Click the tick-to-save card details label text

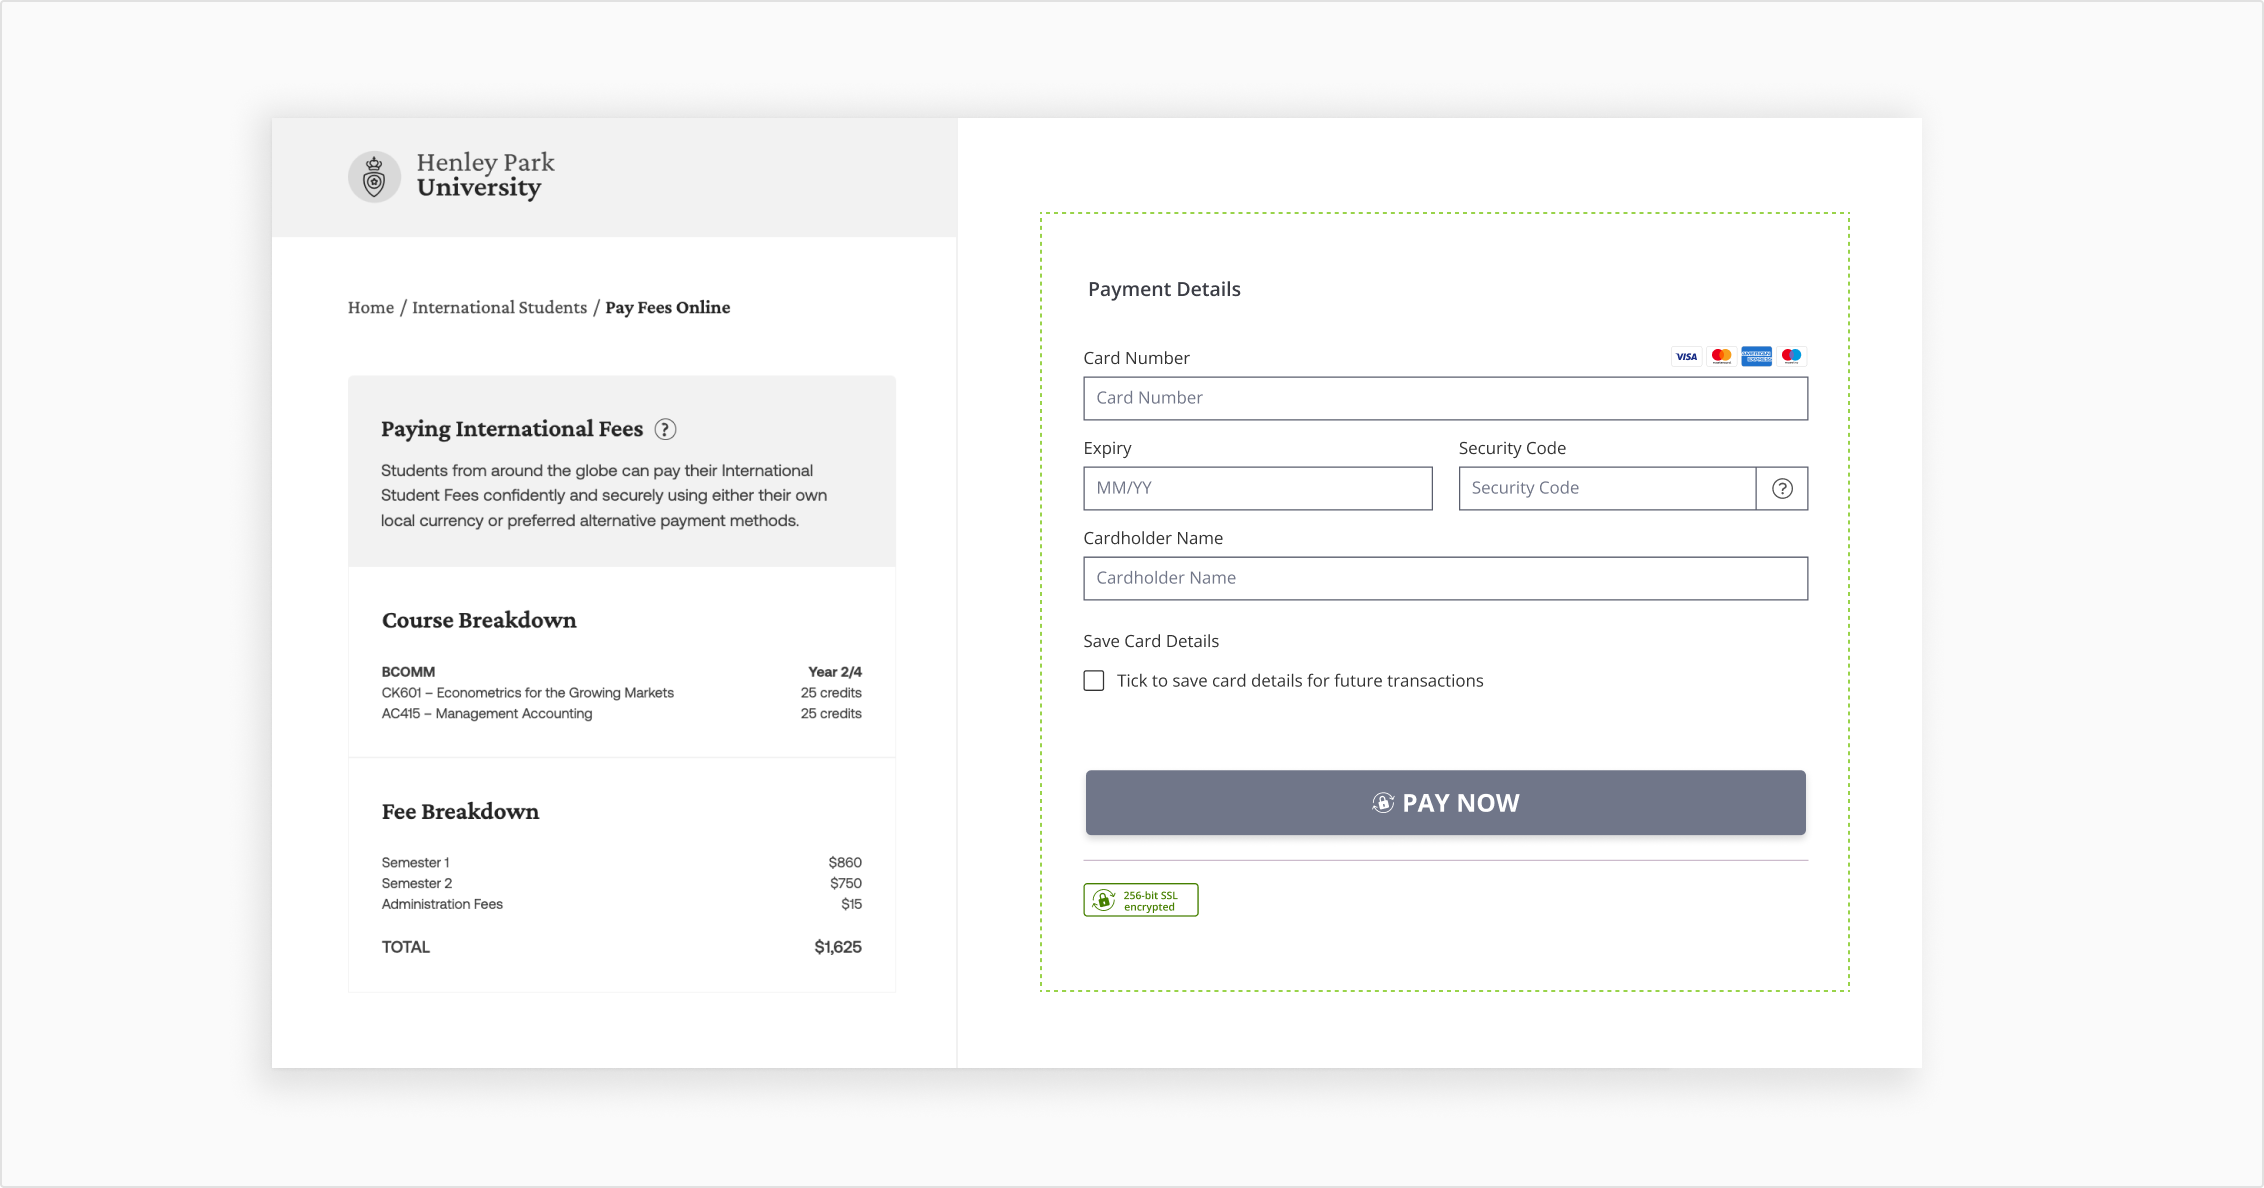click(x=1299, y=681)
